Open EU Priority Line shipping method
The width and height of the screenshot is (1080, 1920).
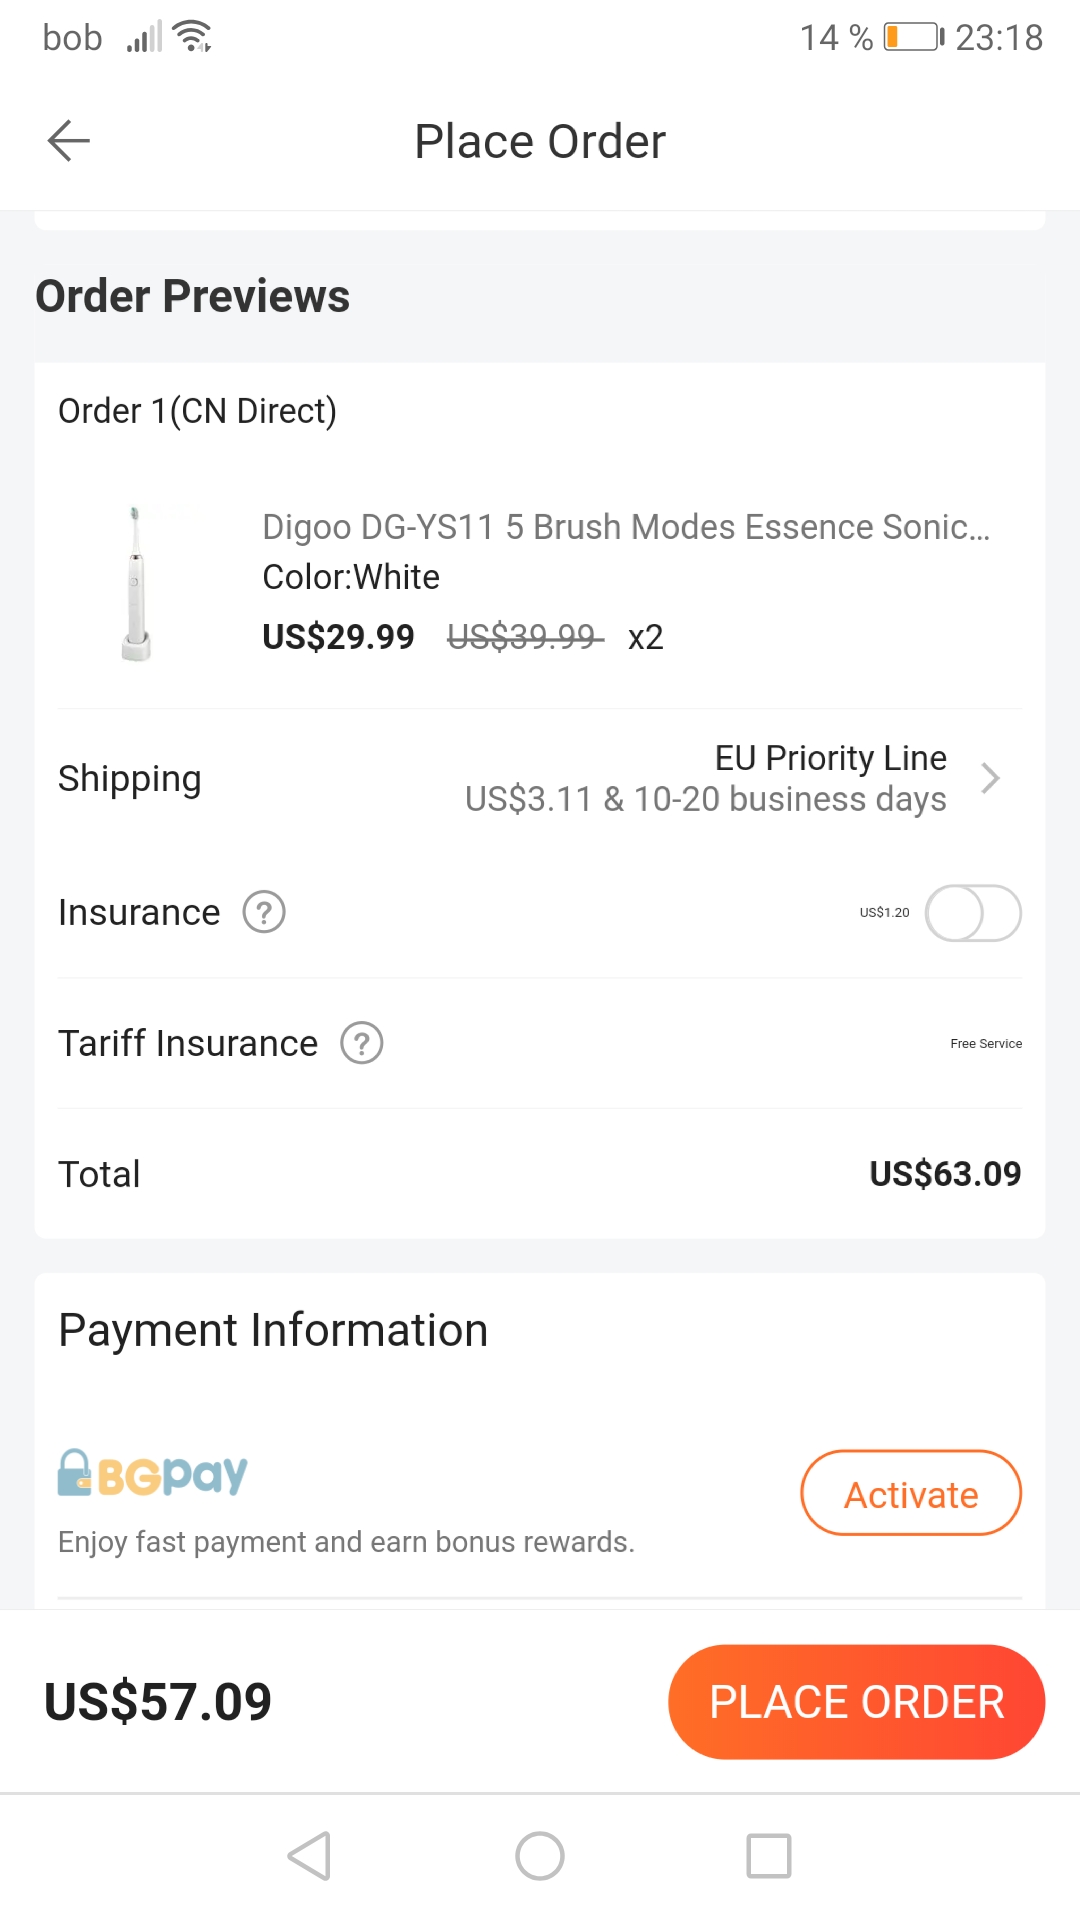click(x=830, y=758)
